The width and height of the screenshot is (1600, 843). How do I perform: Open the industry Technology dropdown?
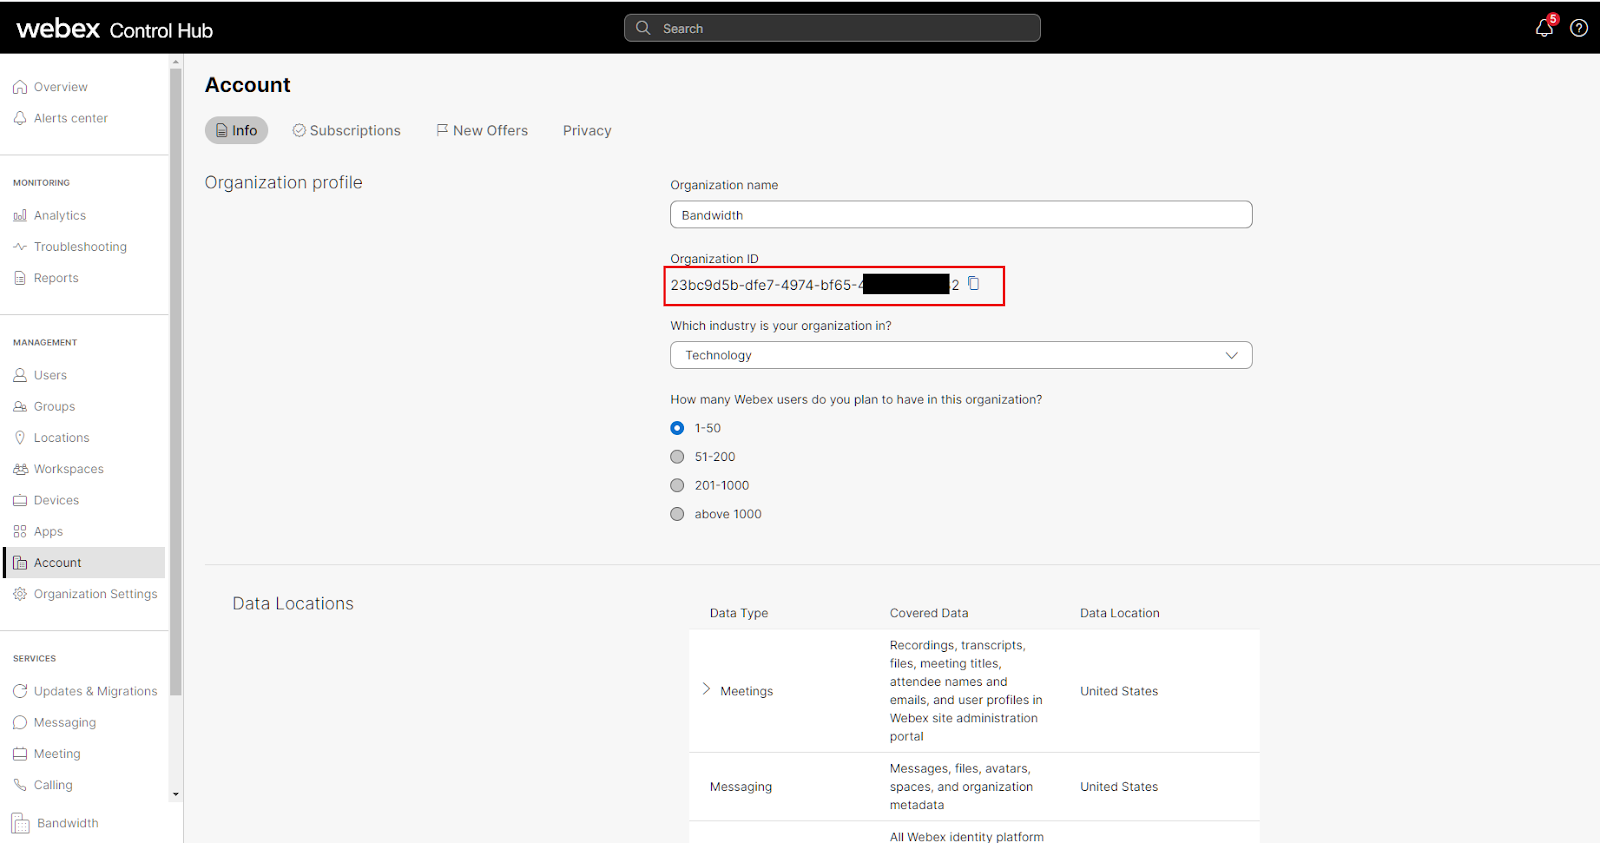tap(961, 355)
